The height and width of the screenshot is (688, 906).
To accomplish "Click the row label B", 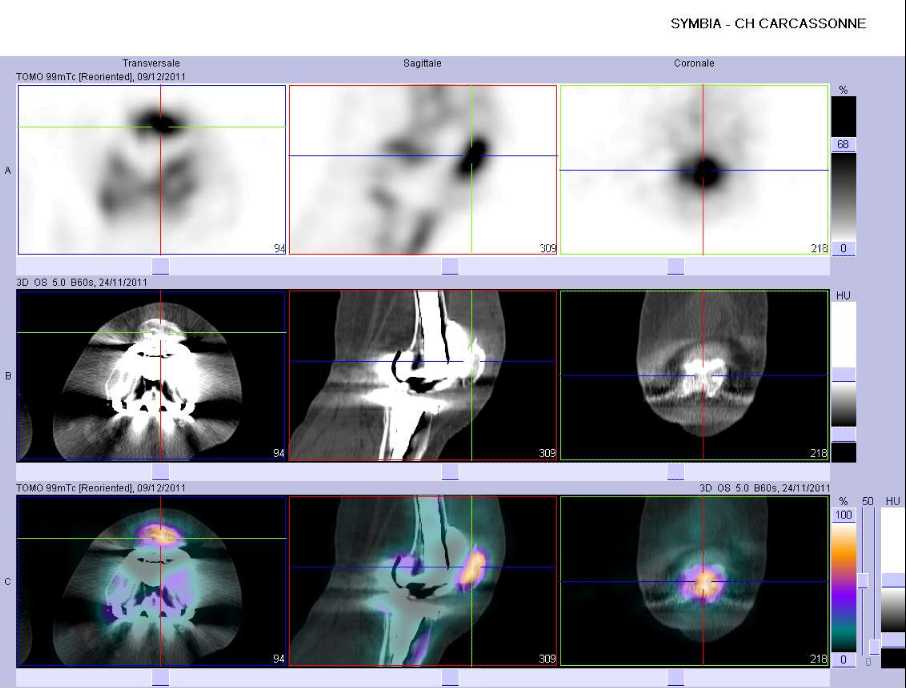I will coord(8,375).
